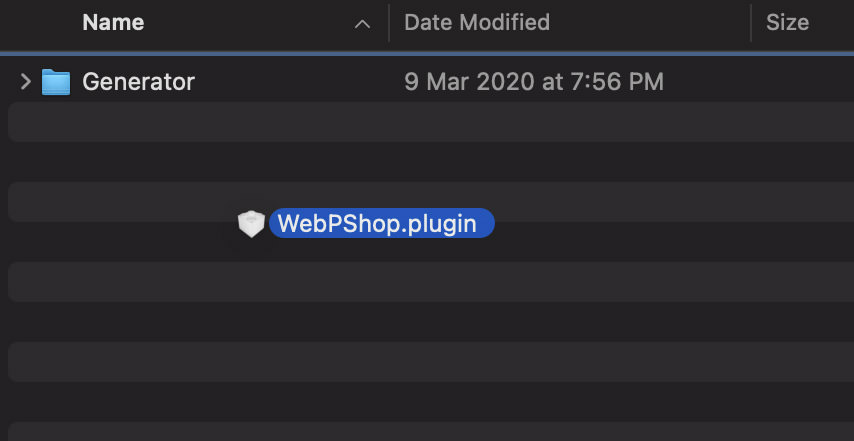Click blank area right of Size header label
854x441 pixels.
coord(832,22)
